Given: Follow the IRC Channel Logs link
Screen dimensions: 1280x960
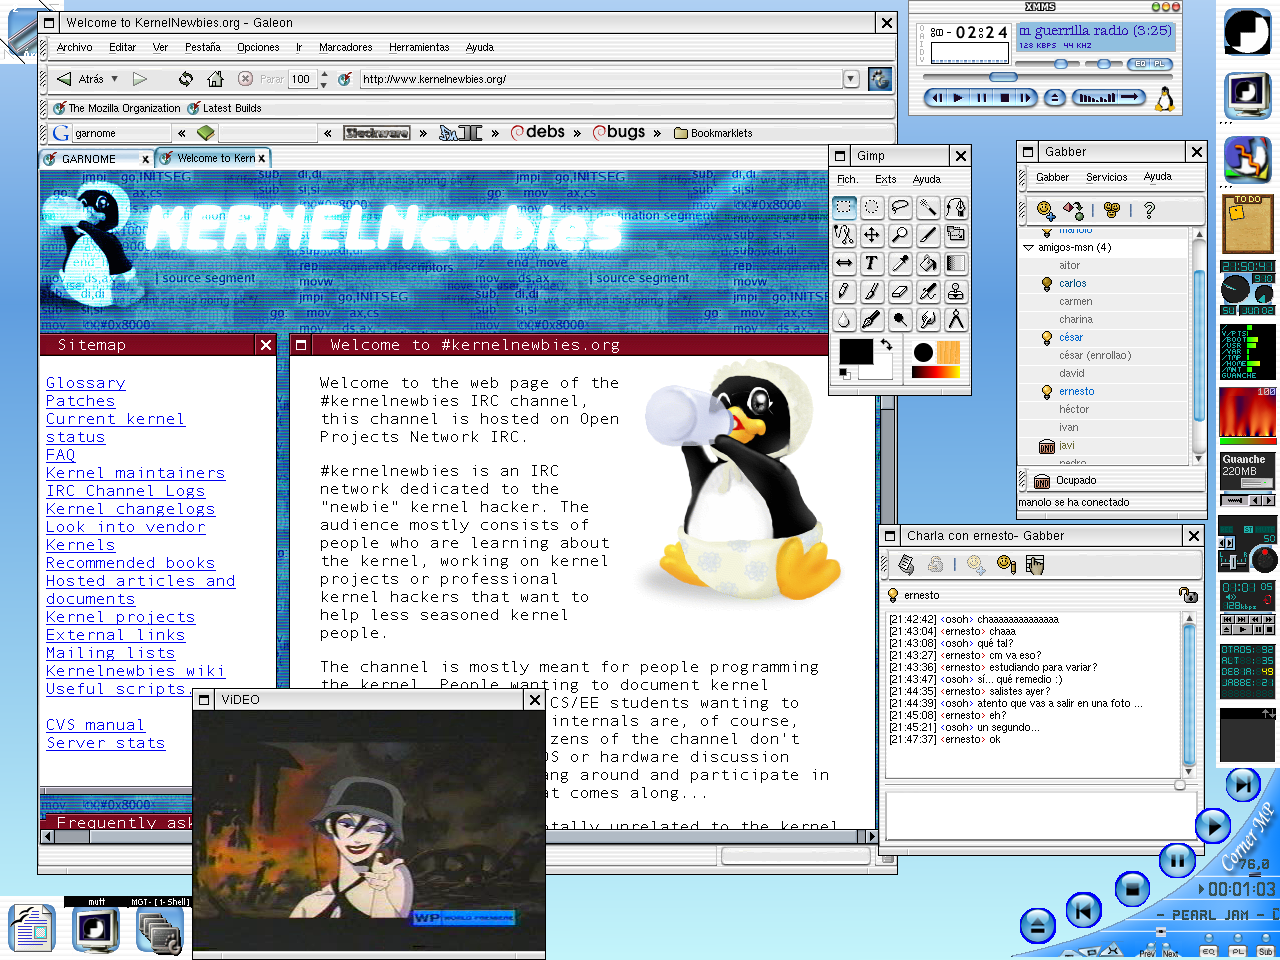Looking at the screenshot, I should click(x=125, y=491).
